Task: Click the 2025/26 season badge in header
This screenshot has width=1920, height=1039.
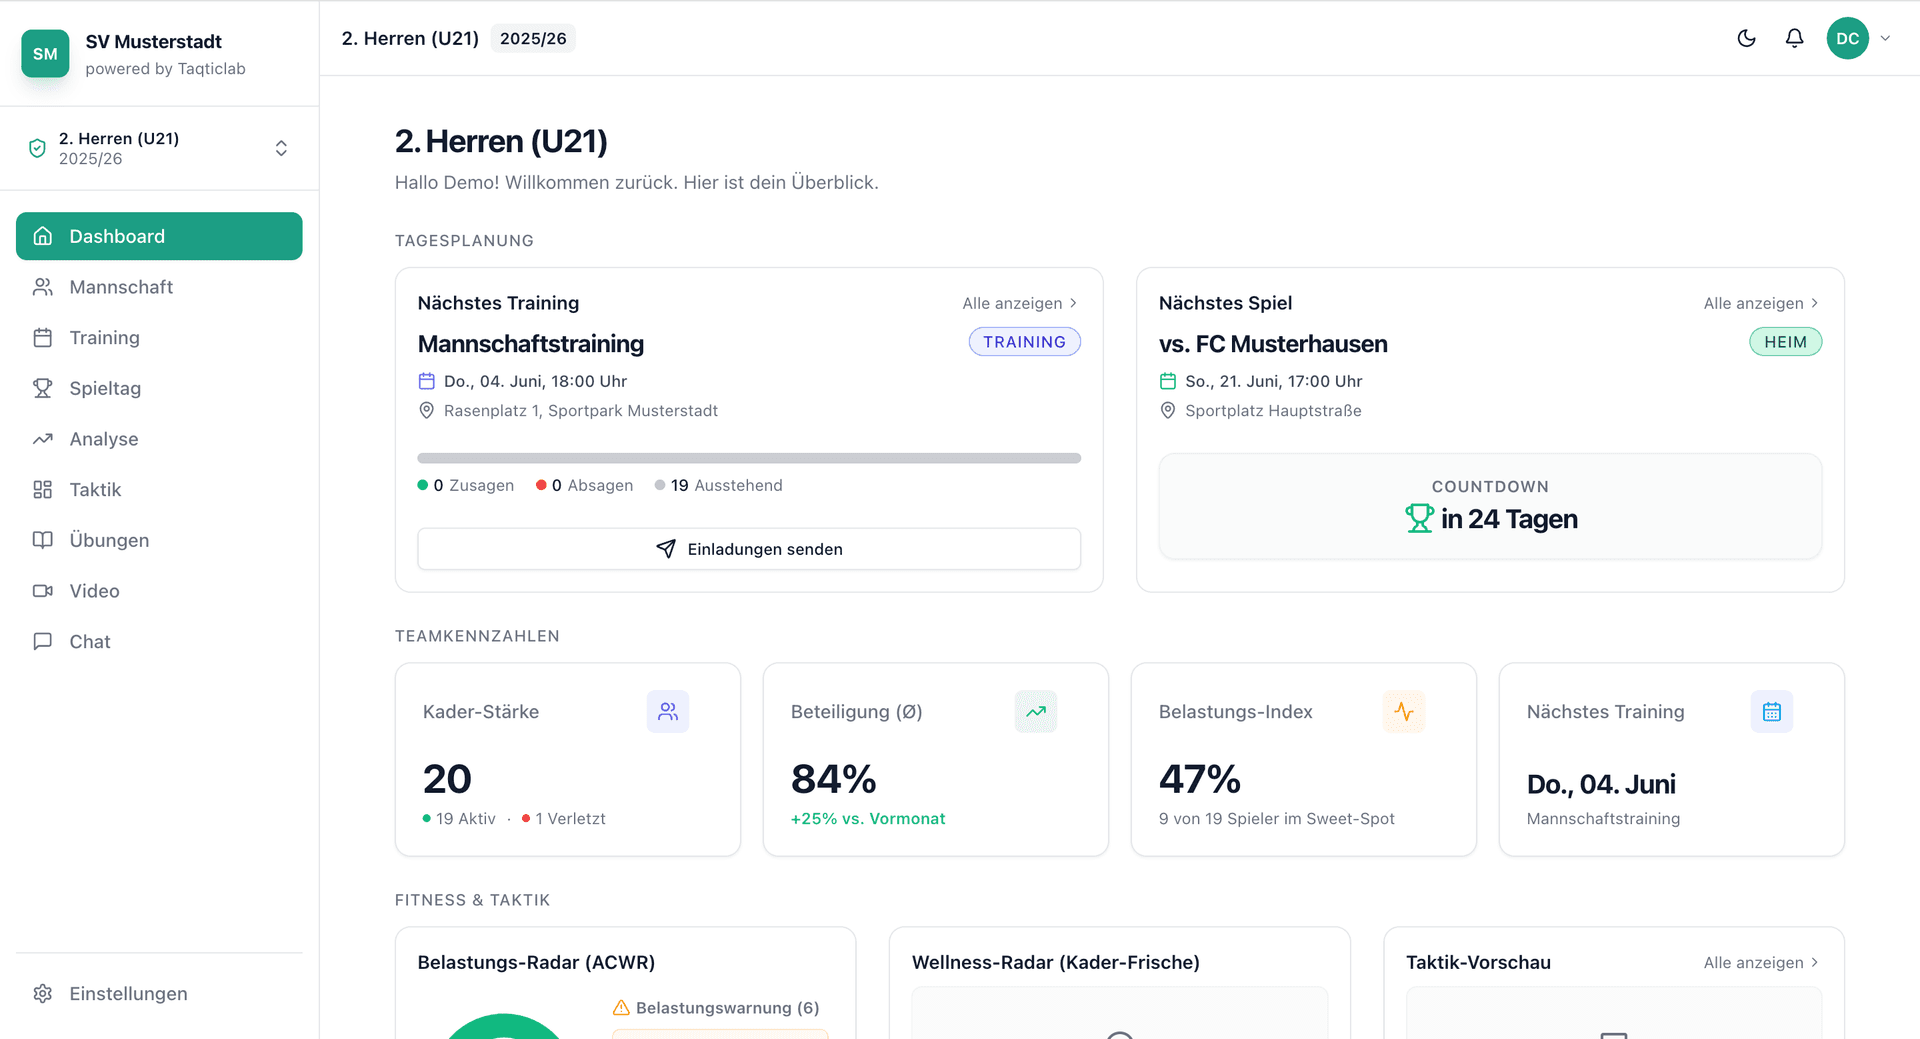Action: 533,38
